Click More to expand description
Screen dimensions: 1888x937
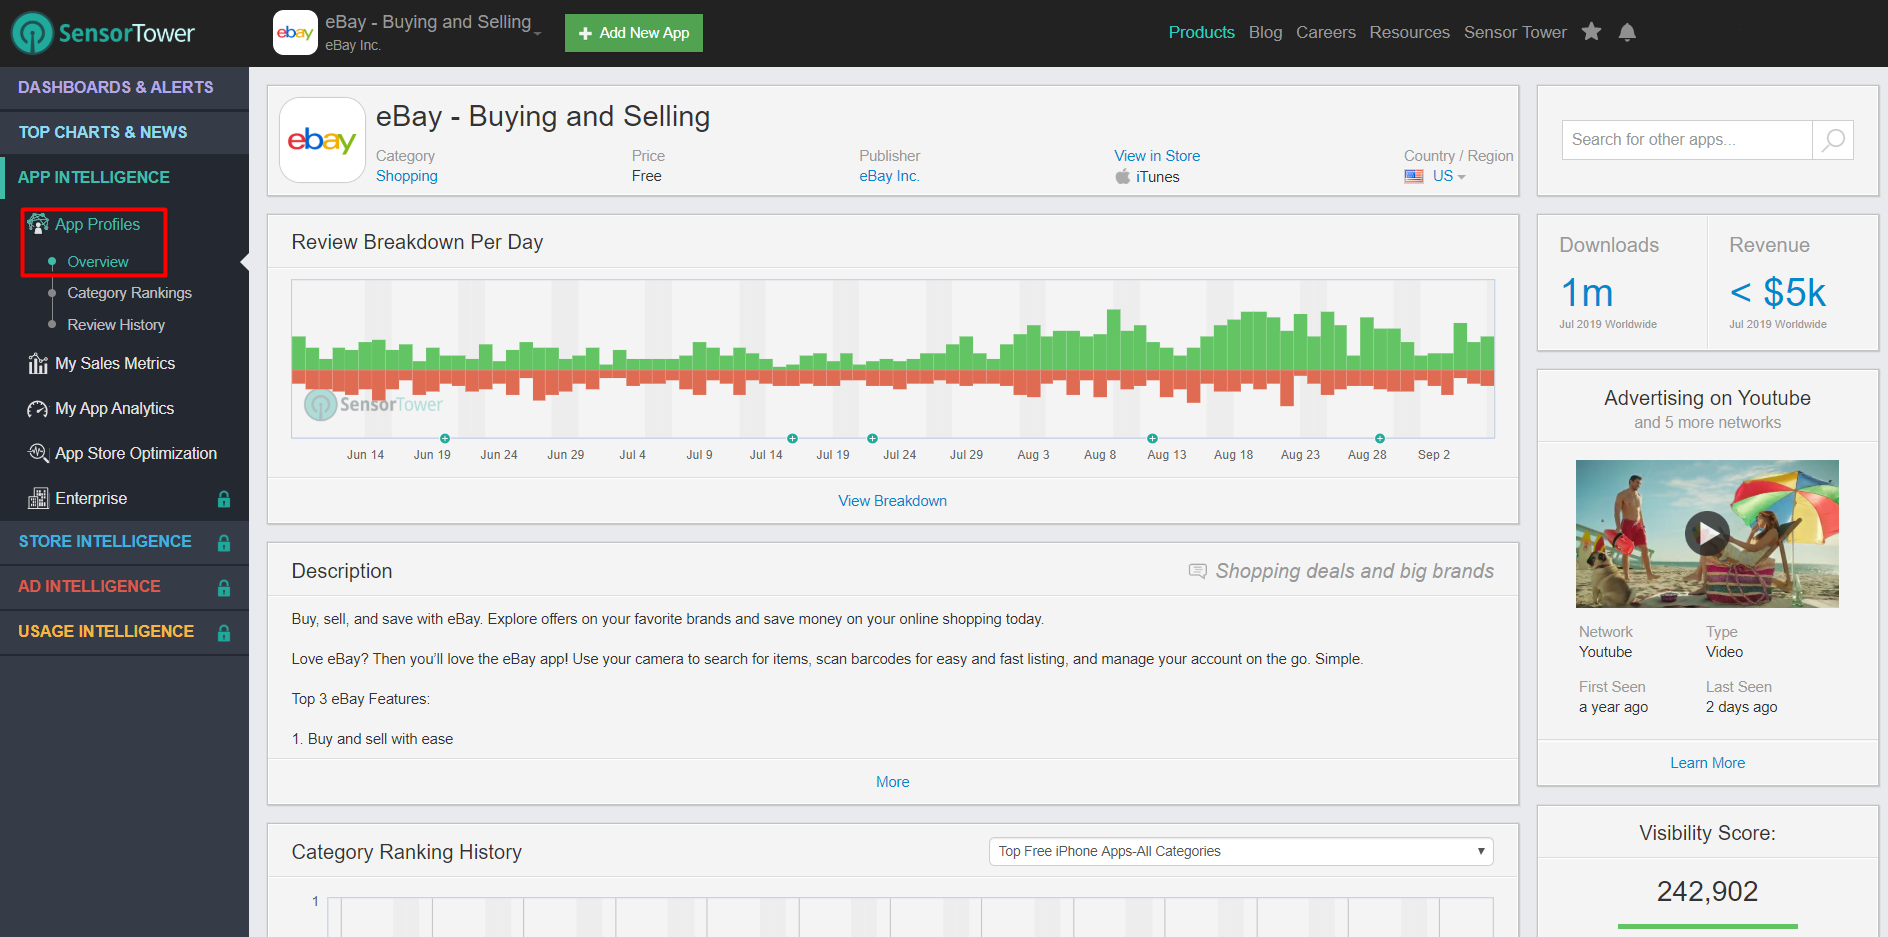(893, 782)
